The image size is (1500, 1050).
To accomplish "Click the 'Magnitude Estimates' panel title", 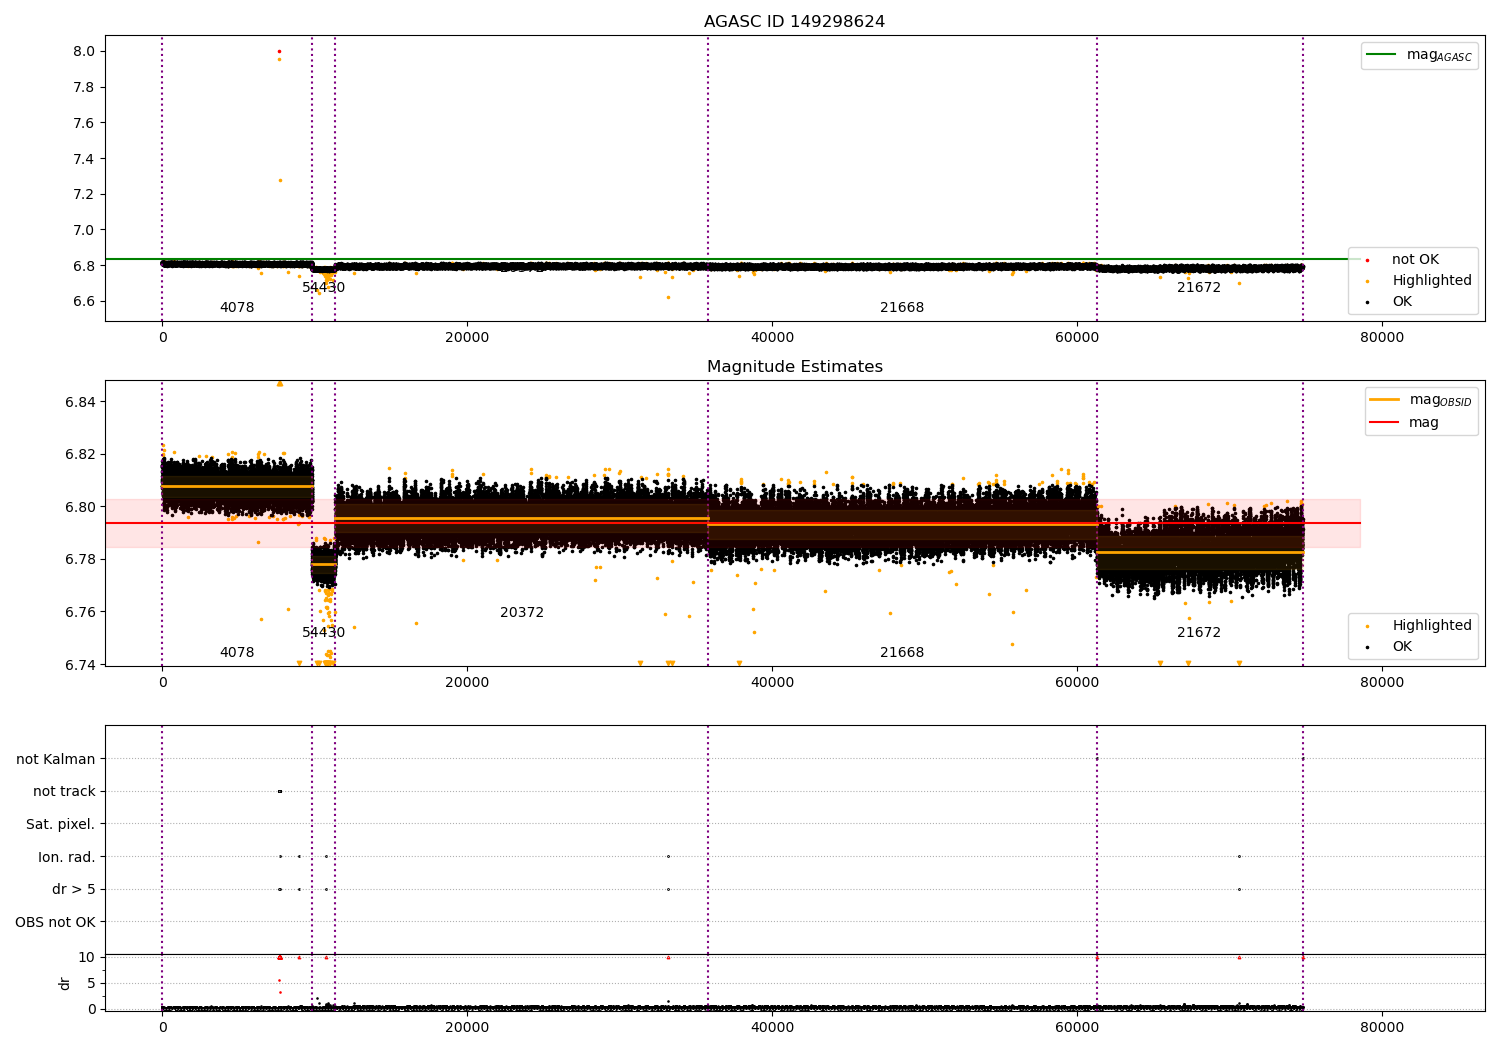I will pos(794,367).
